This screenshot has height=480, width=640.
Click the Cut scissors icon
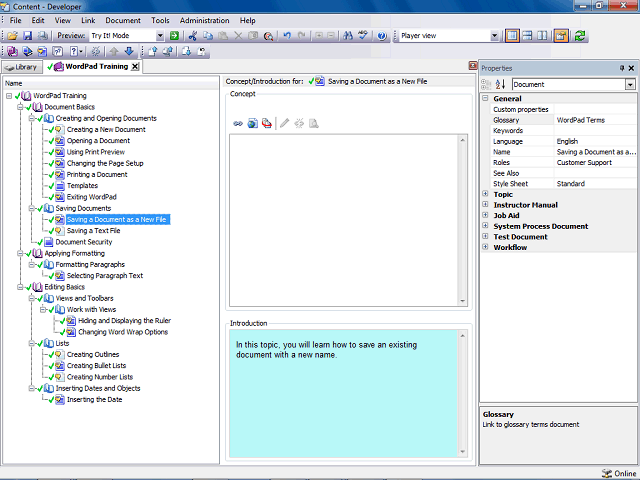tap(193, 36)
